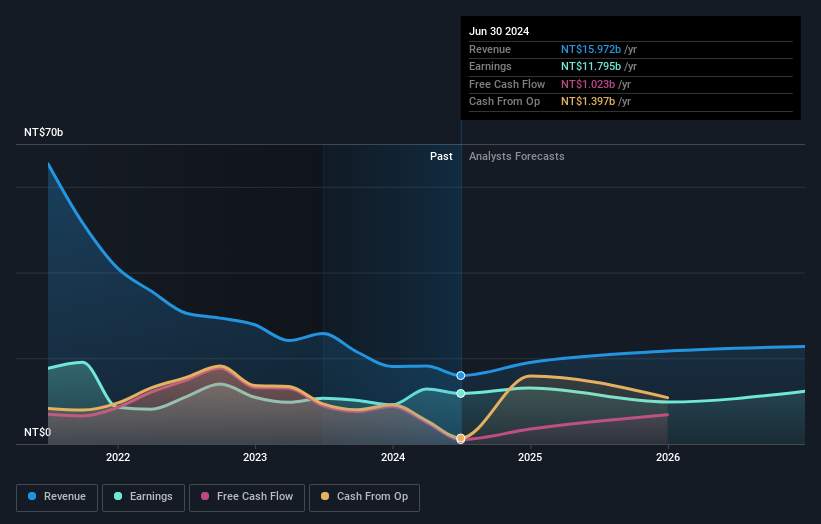Viewport: 821px width, 524px height.
Task: Click the Analysts Forecasts label
Action: 517,157
